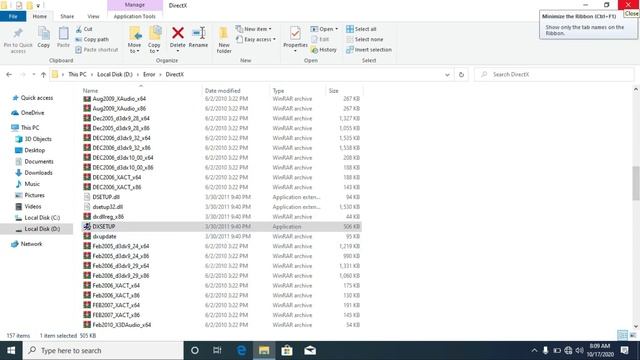Click Error breadcrumb in address bar

[x=149, y=74]
